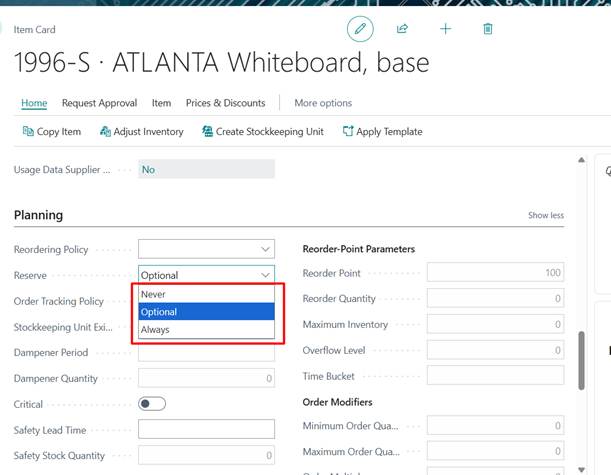This screenshot has width=611, height=475.
Task: Click the Usage Data Supplier label
Action: (62, 170)
